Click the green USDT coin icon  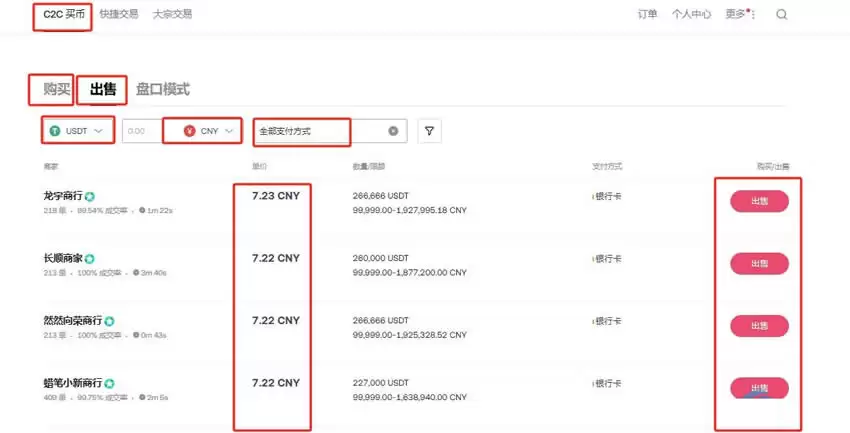pos(56,131)
